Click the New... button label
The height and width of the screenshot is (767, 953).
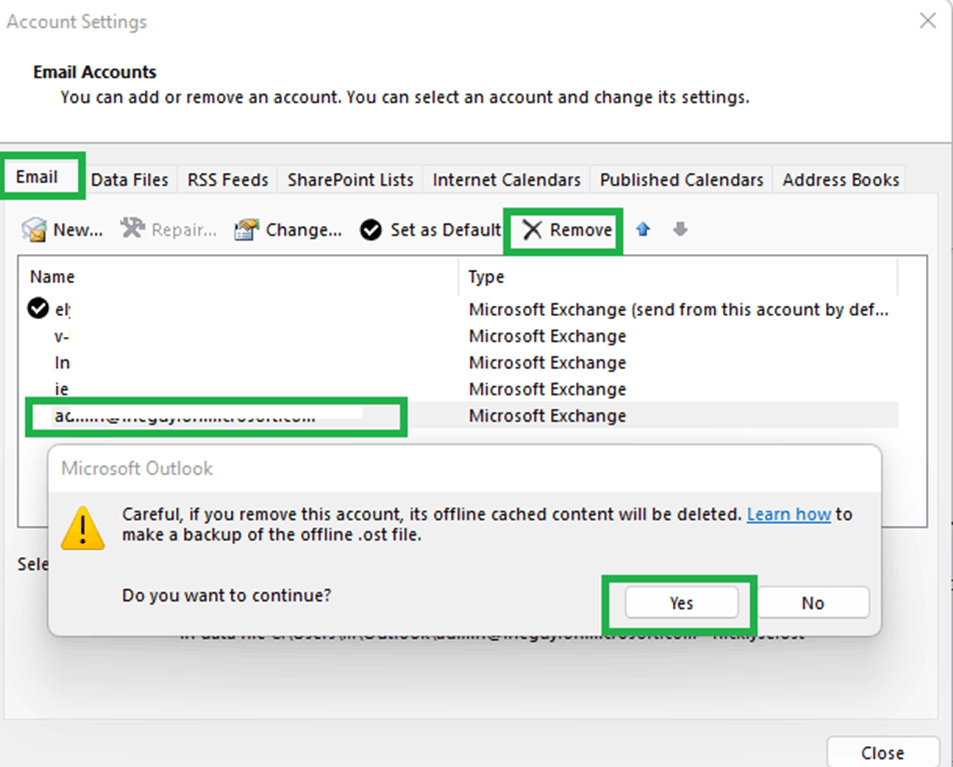(78, 230)
